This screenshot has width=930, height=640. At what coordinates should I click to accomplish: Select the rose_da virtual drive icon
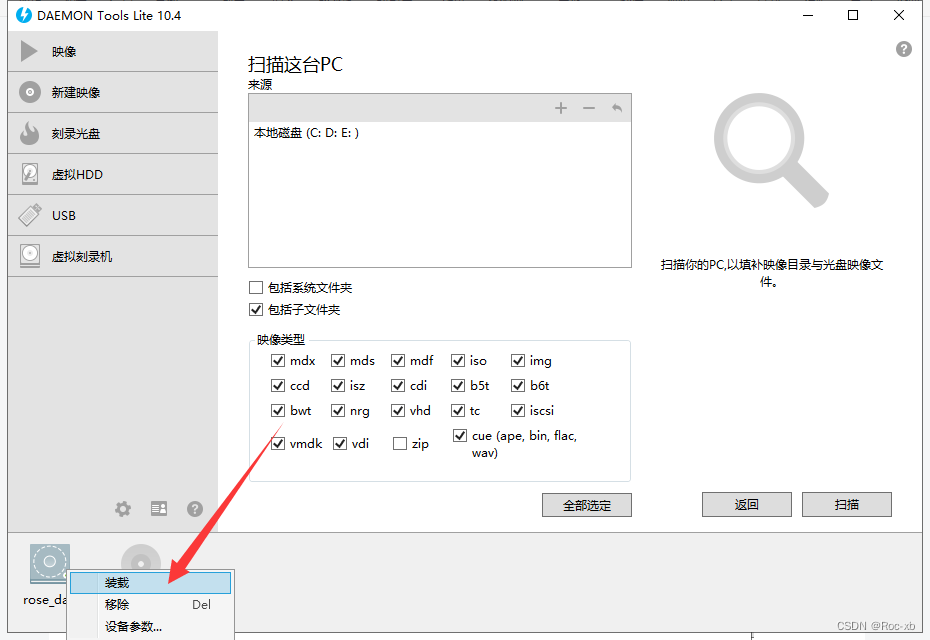coord(50,563)
